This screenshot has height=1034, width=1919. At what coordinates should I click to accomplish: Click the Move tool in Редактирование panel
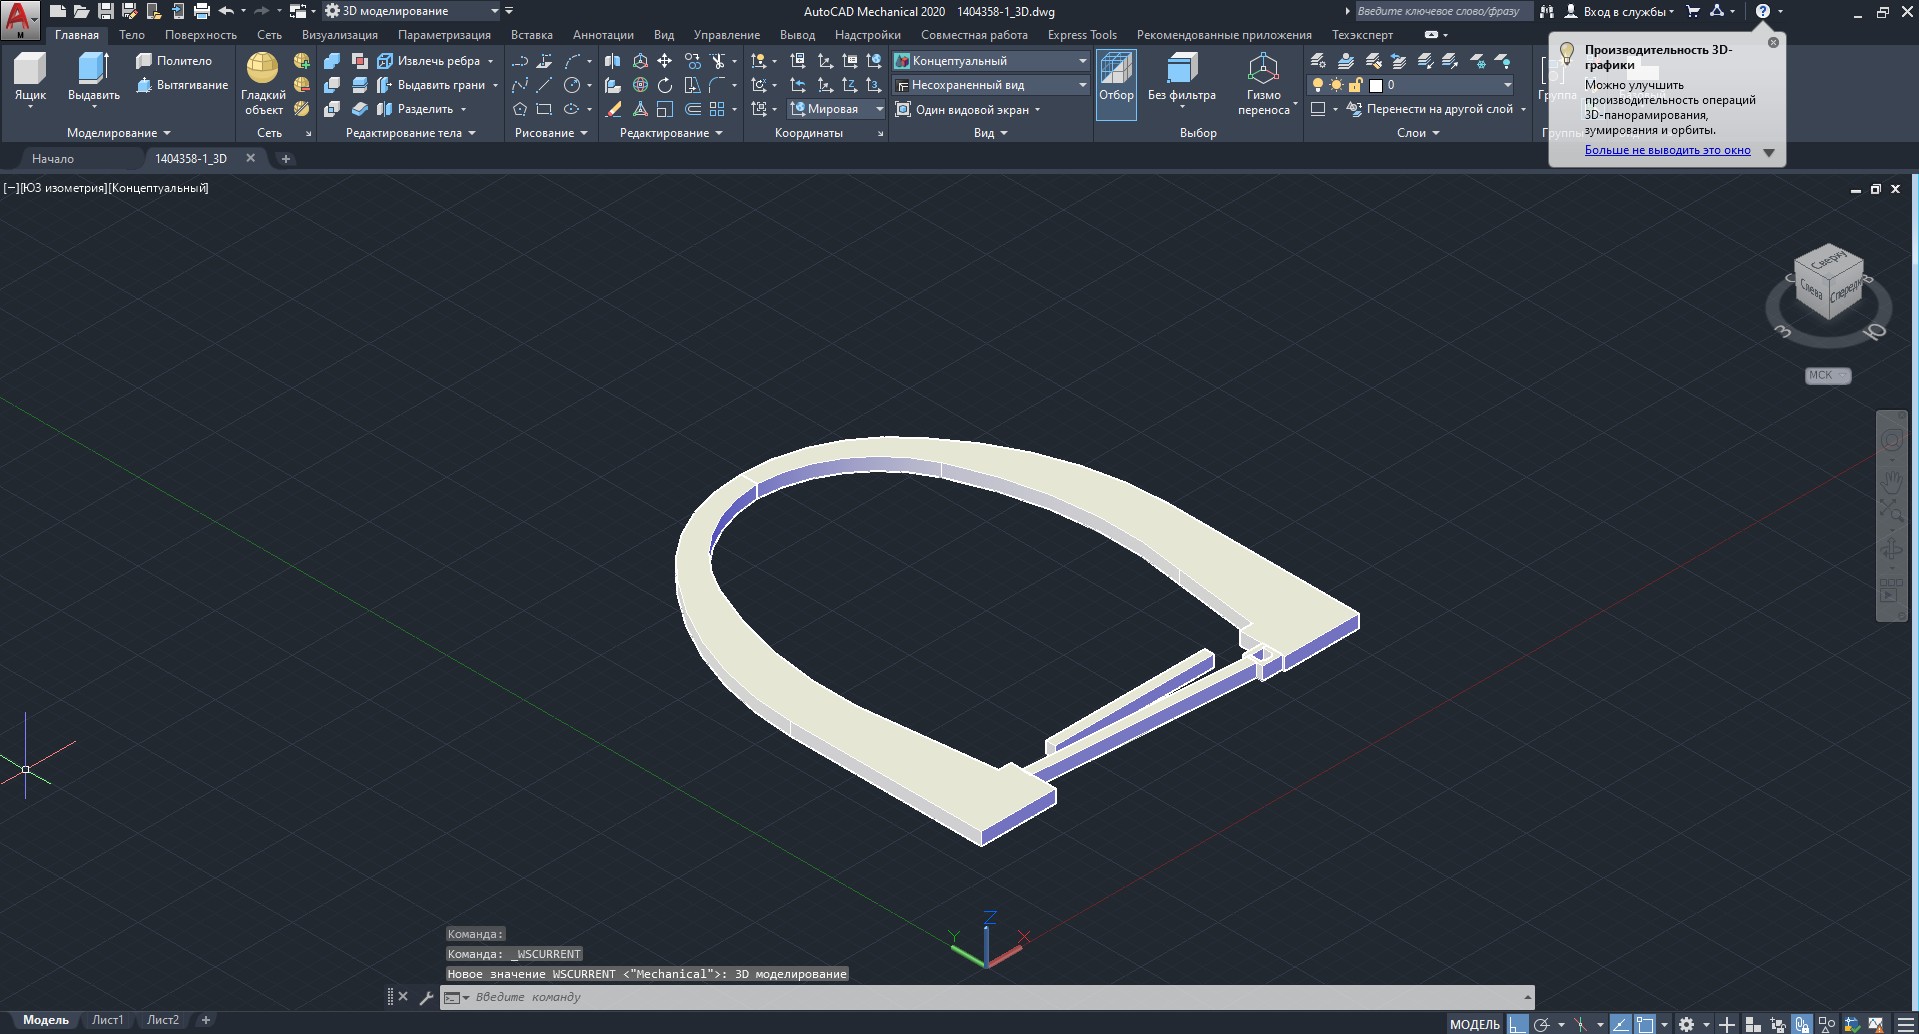pyautogui.click(x=664, y=61)
